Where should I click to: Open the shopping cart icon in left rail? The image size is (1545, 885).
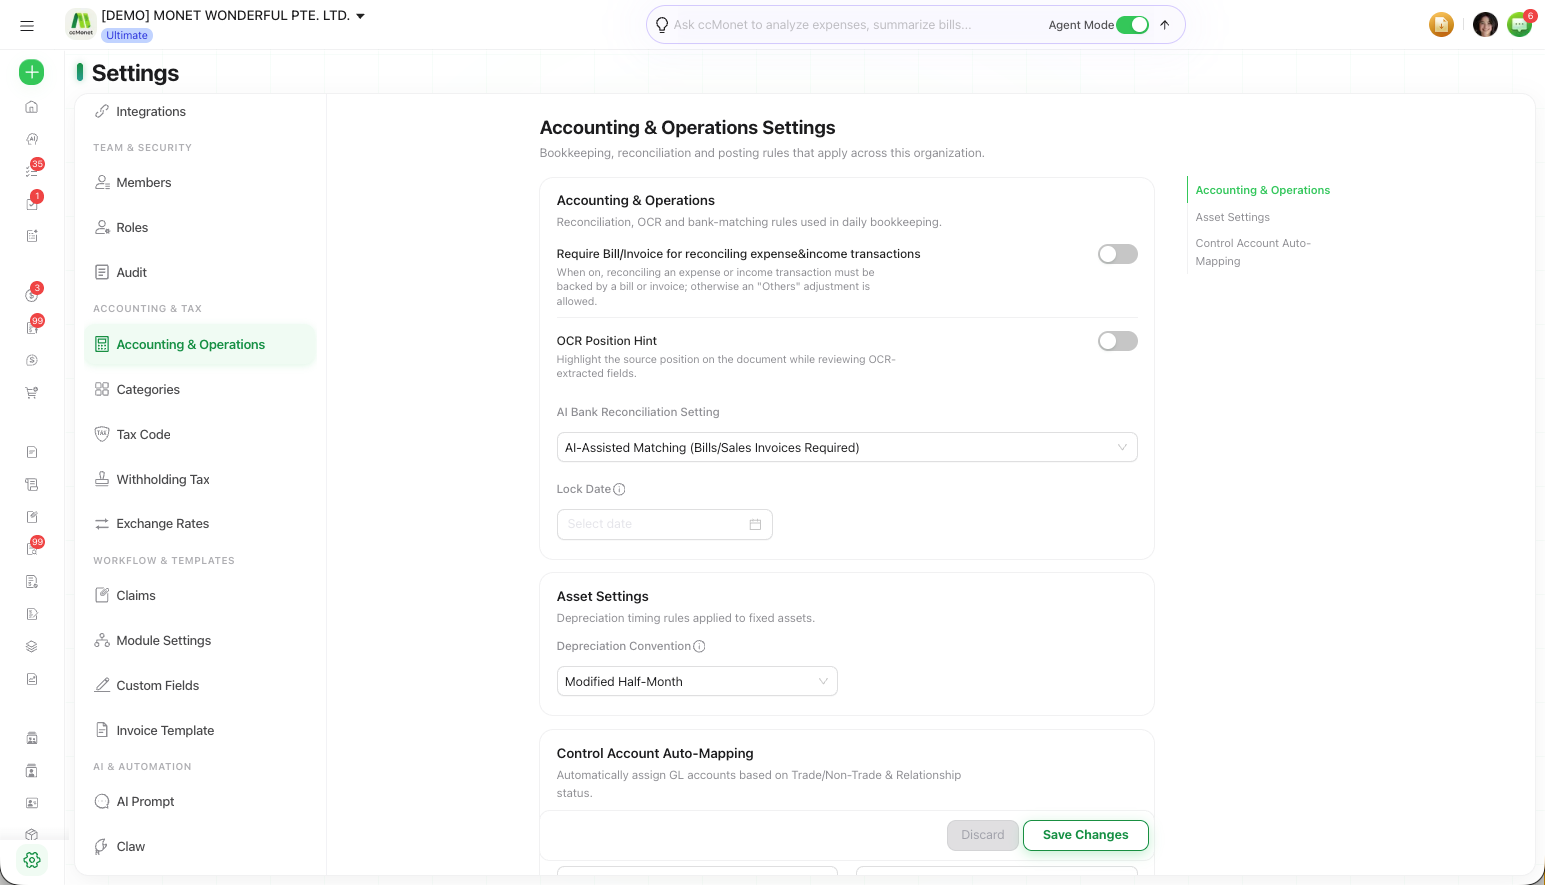pyautogui.click(x=32, y=392)
